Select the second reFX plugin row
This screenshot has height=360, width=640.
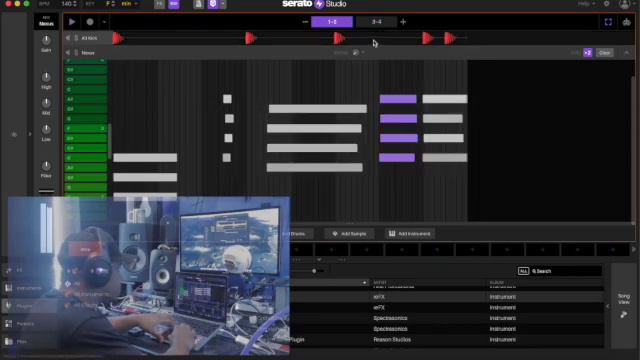pos(447,307)
